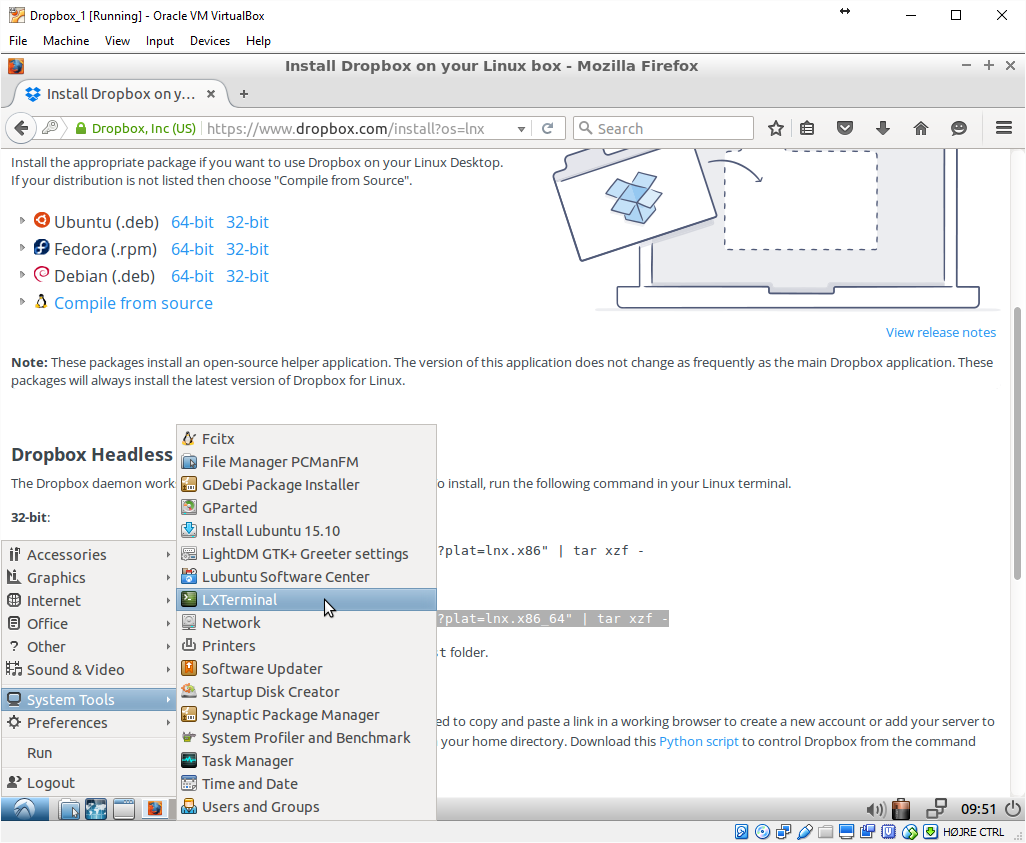1026x843 pixels.
Task: Click the Lubuntu start menu button
Action: click(25, 810)
